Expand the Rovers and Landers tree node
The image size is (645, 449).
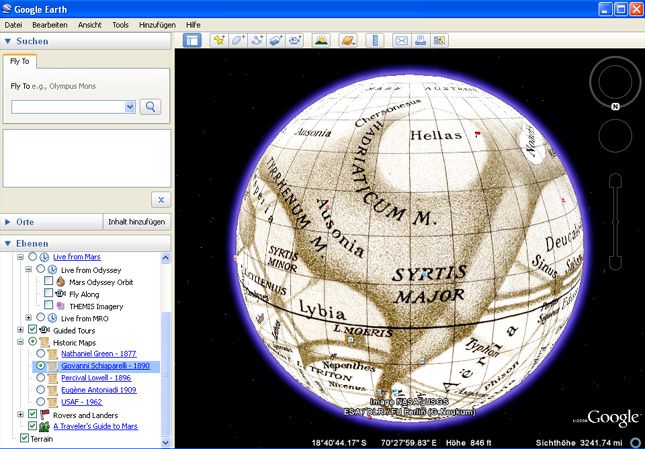(x=20, y=414)
